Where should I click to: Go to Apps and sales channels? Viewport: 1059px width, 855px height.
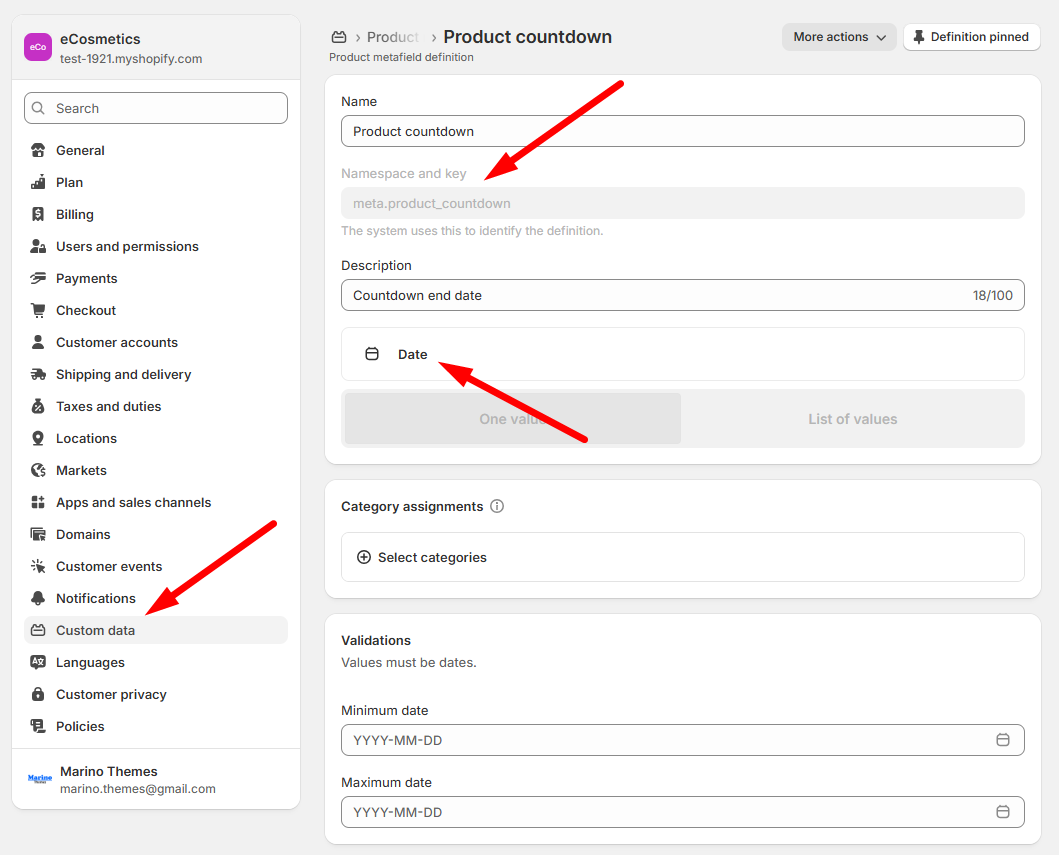point(156,502)
